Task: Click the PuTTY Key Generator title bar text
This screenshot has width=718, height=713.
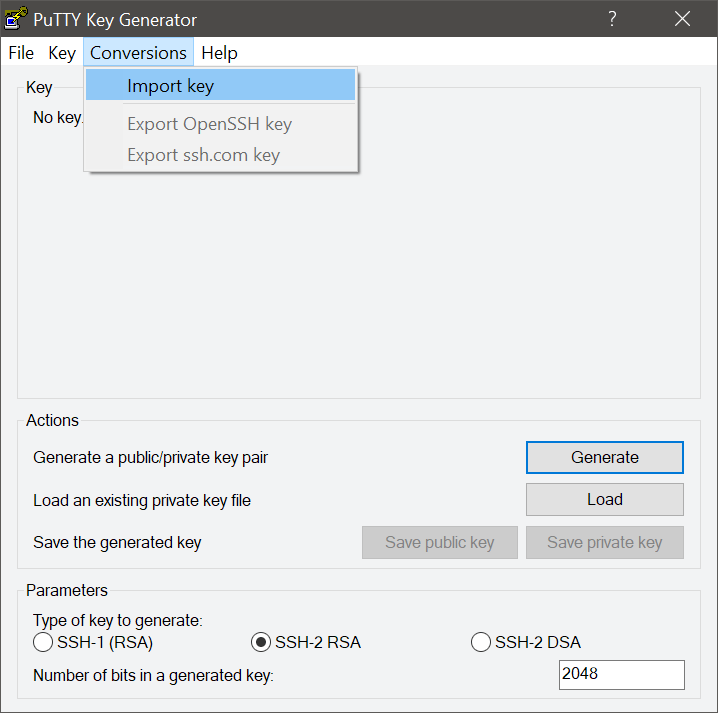Action: coord(115,20)
